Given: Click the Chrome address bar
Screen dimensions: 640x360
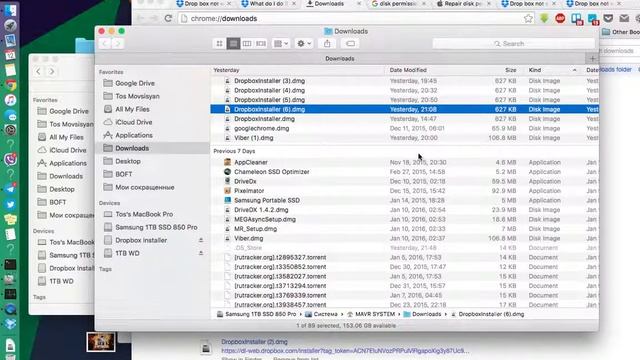Looking at the screenshot, I should [x=351, y=18].
